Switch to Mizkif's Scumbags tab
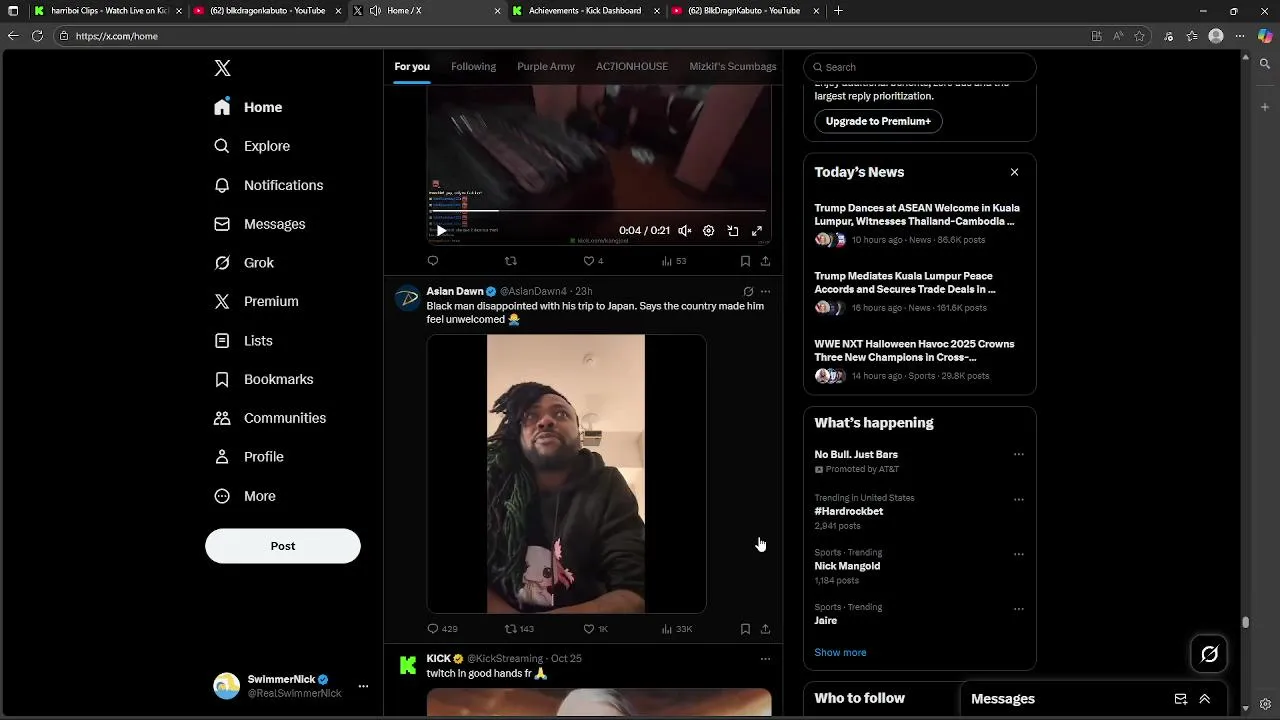Viewport: 1280px width, 720px height. (x=733, y=66)
